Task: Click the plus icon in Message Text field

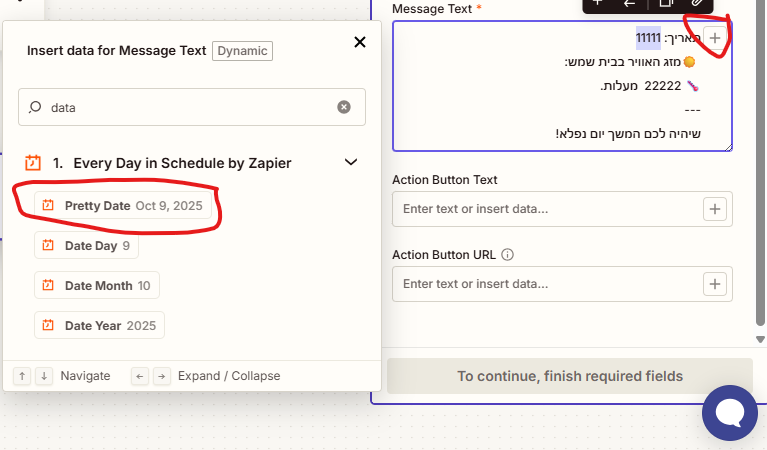Action: pos(714,37)
